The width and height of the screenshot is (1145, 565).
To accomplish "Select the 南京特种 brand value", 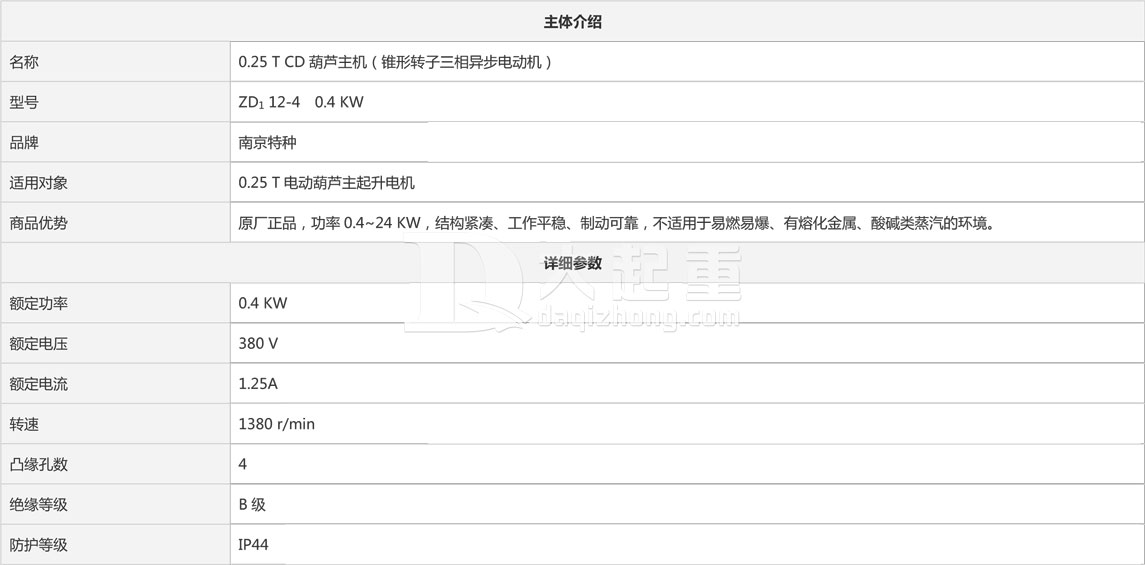I will (x=267, y=142).
